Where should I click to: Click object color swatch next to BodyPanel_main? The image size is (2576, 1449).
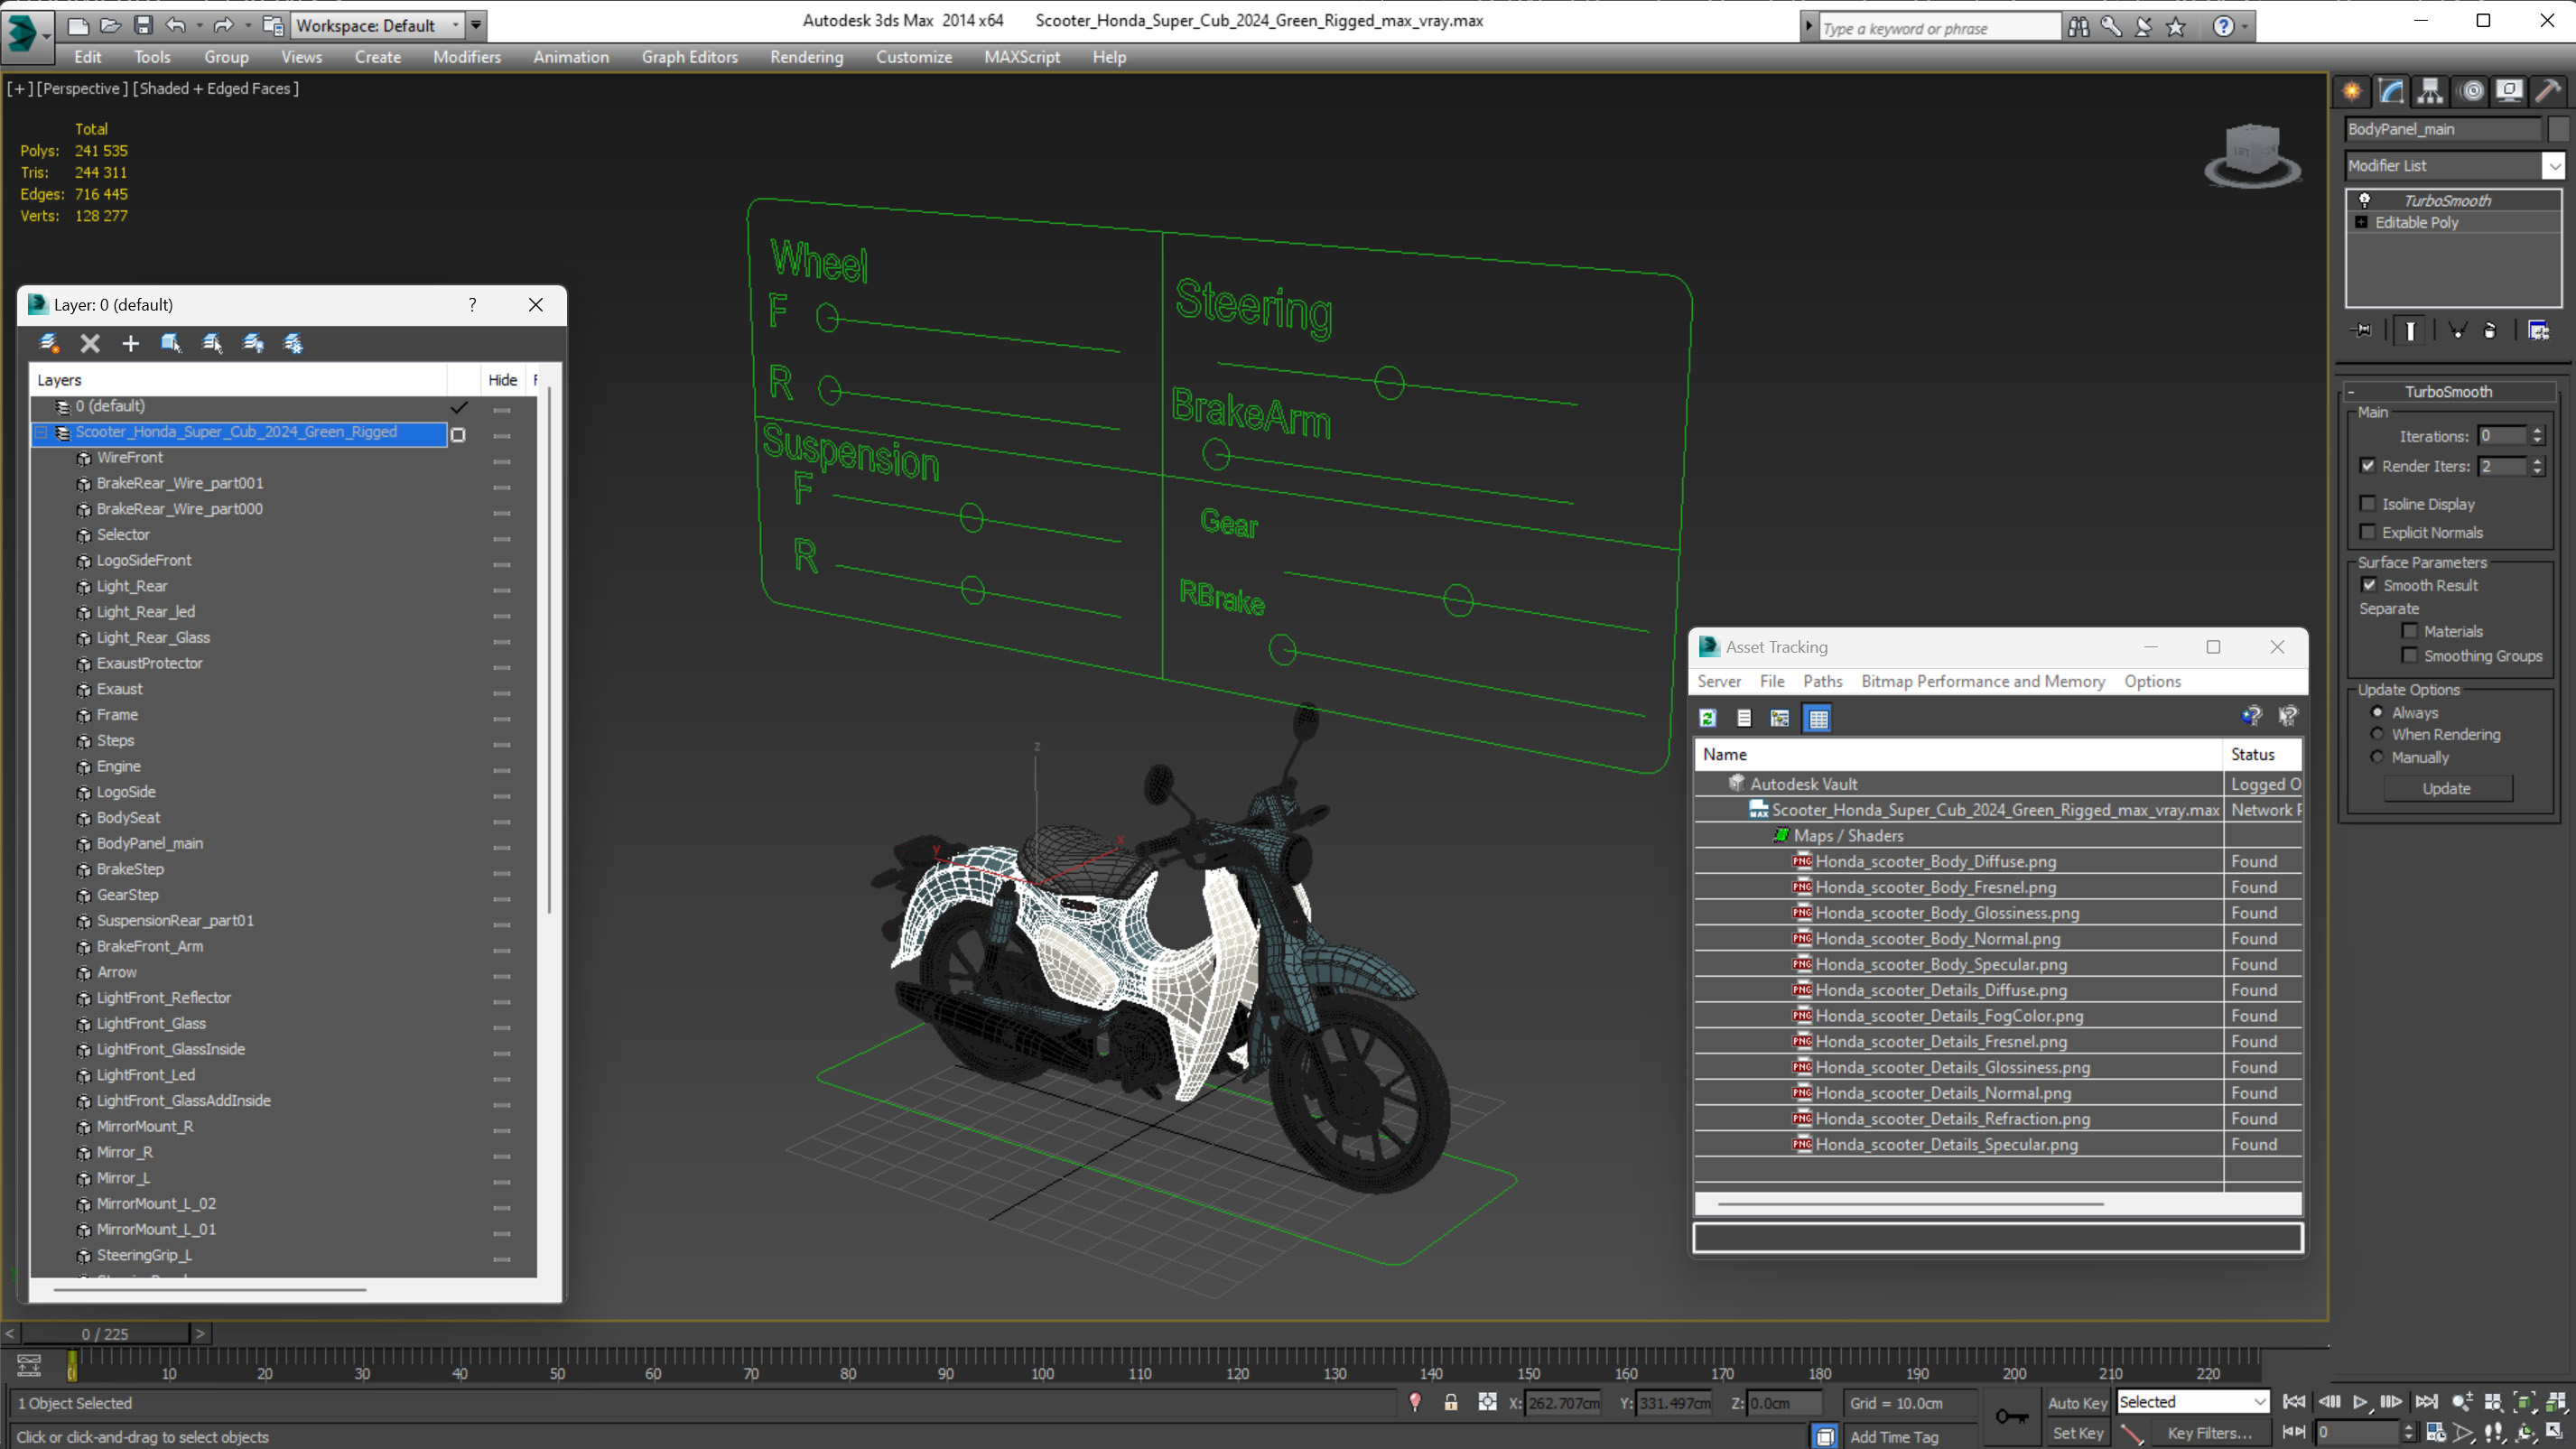tap(2558, 128)
